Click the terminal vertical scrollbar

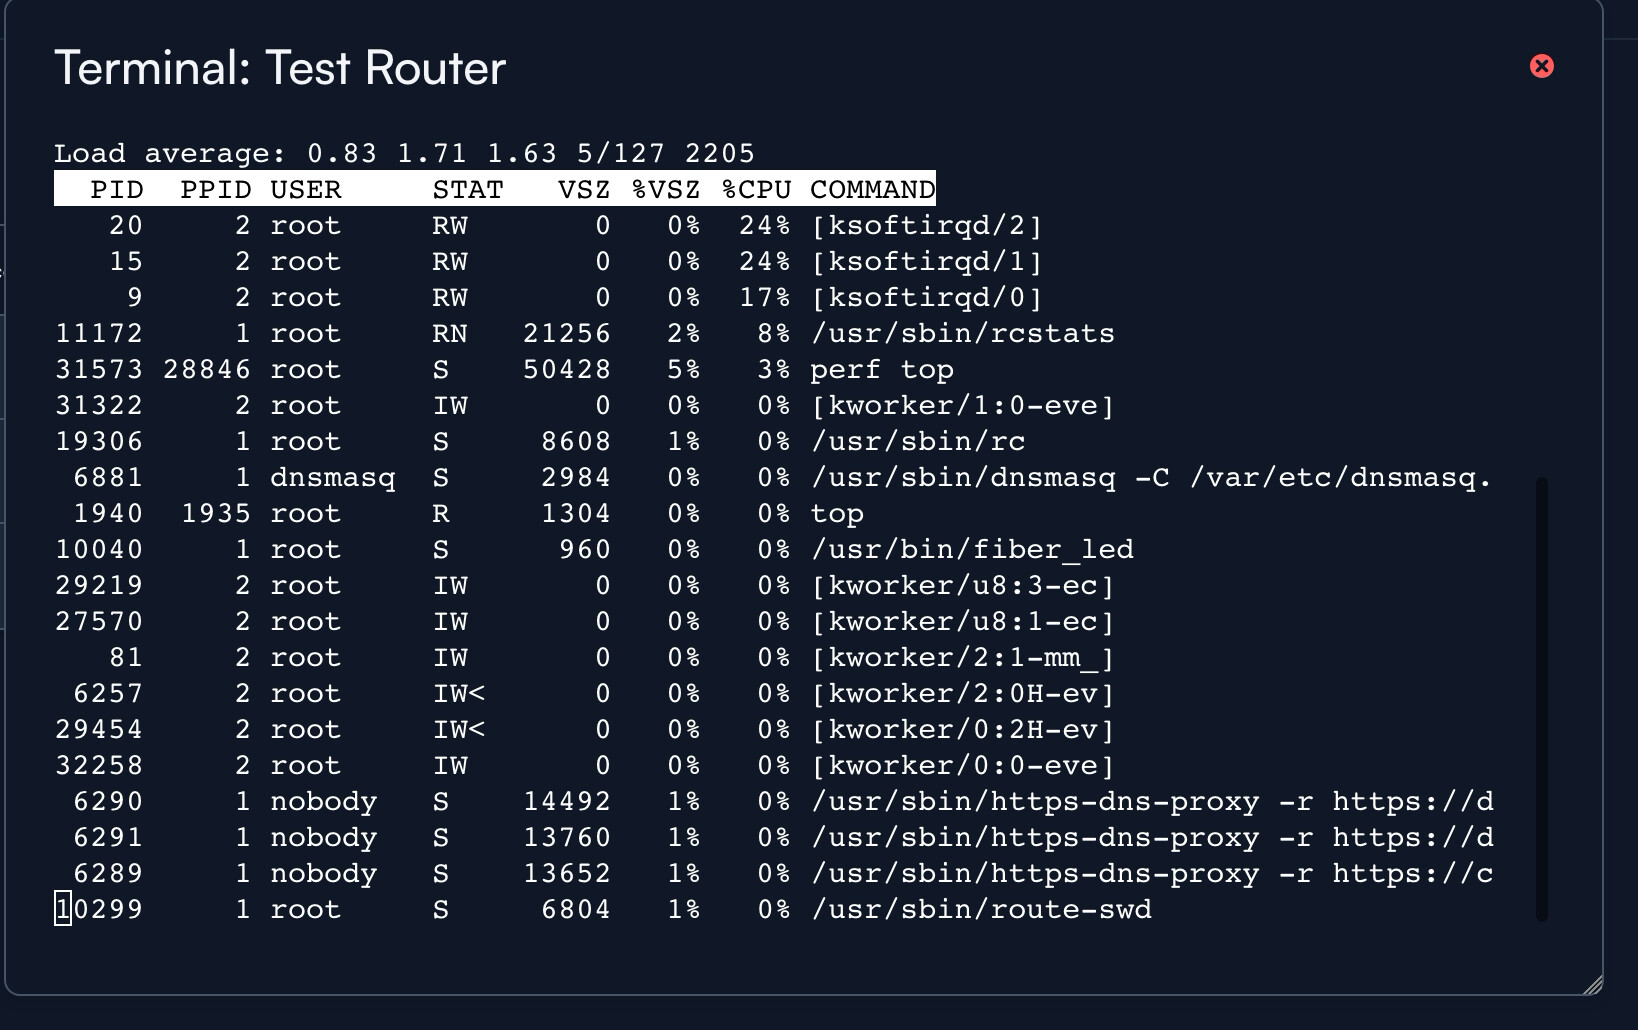(x=1541, y=698)
